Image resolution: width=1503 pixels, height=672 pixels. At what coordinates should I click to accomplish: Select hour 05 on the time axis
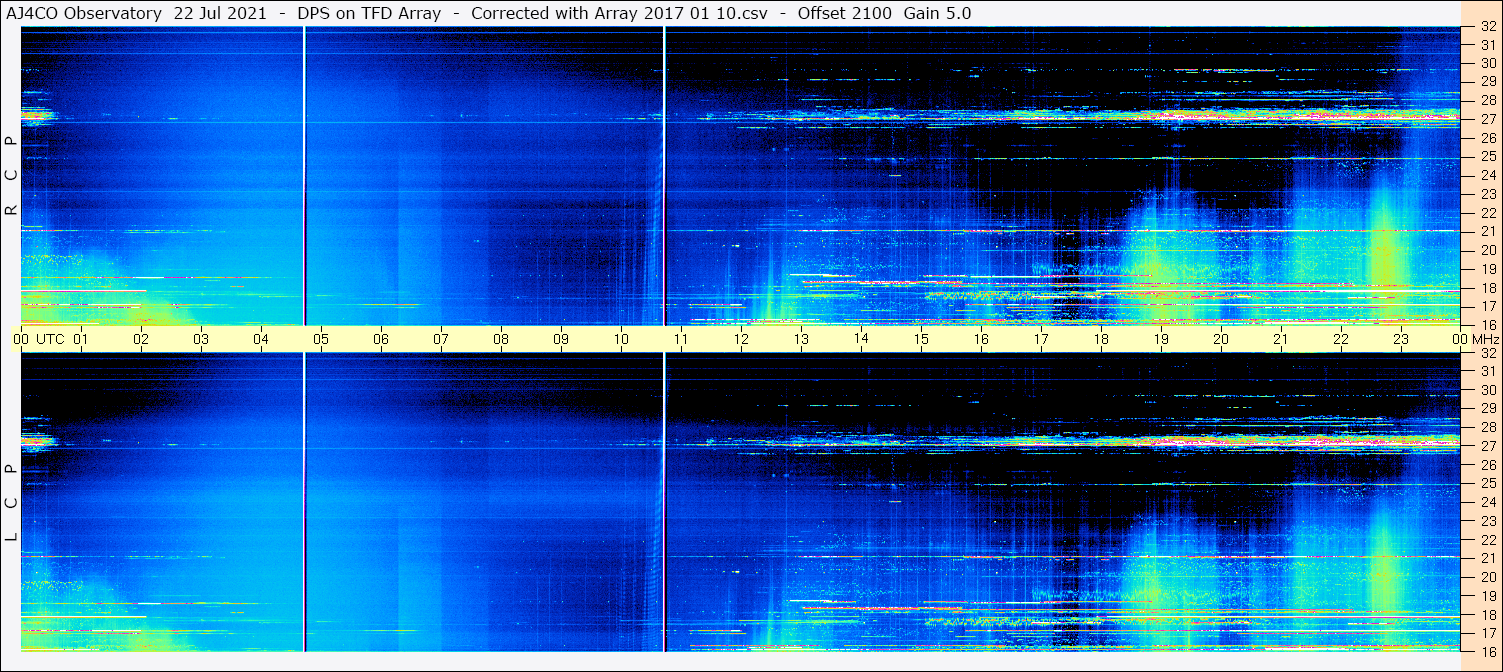coord(321,339)
